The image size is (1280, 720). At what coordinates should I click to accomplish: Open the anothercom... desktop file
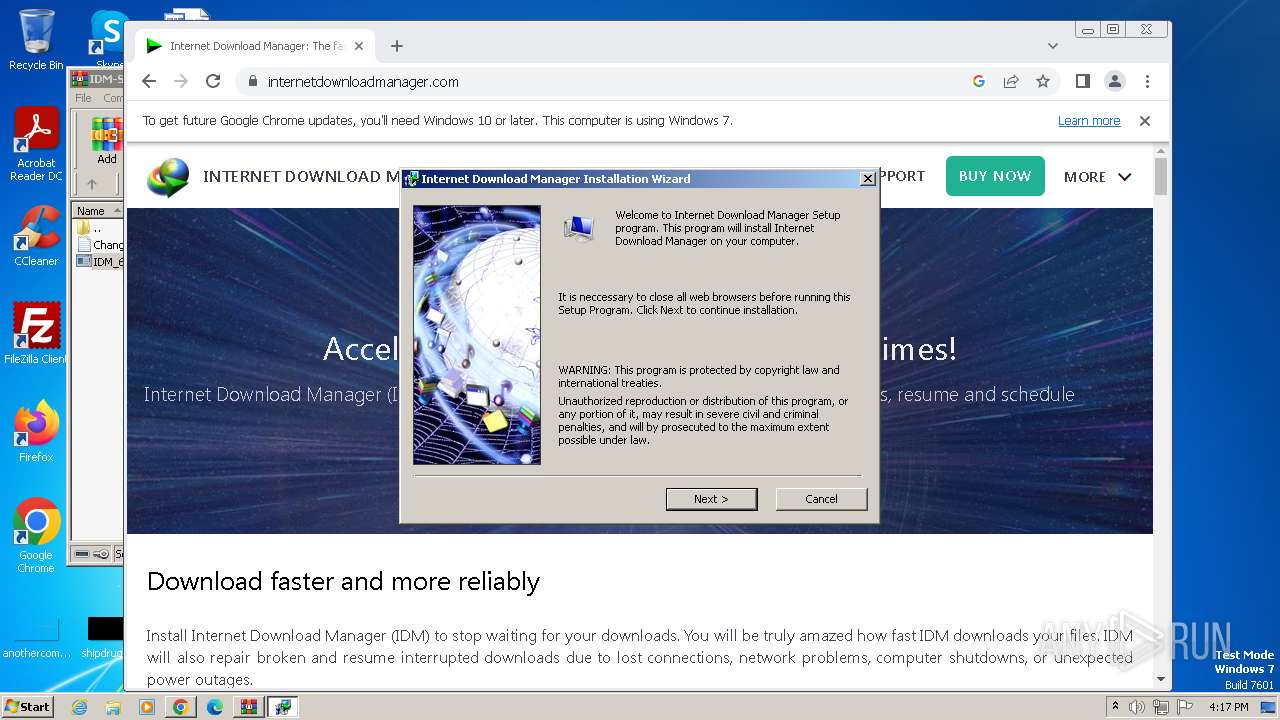(x=36, y=637)
